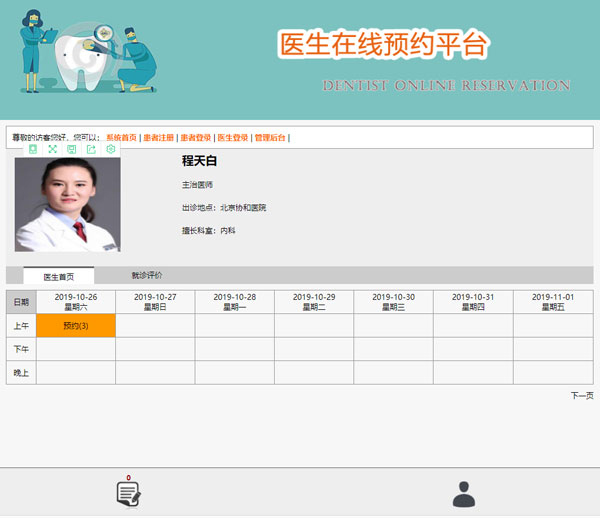Image resolution: width=600 pixels, height=518 pixels.
Task: Click the share export icon above photo
Action: pos(91,149)
